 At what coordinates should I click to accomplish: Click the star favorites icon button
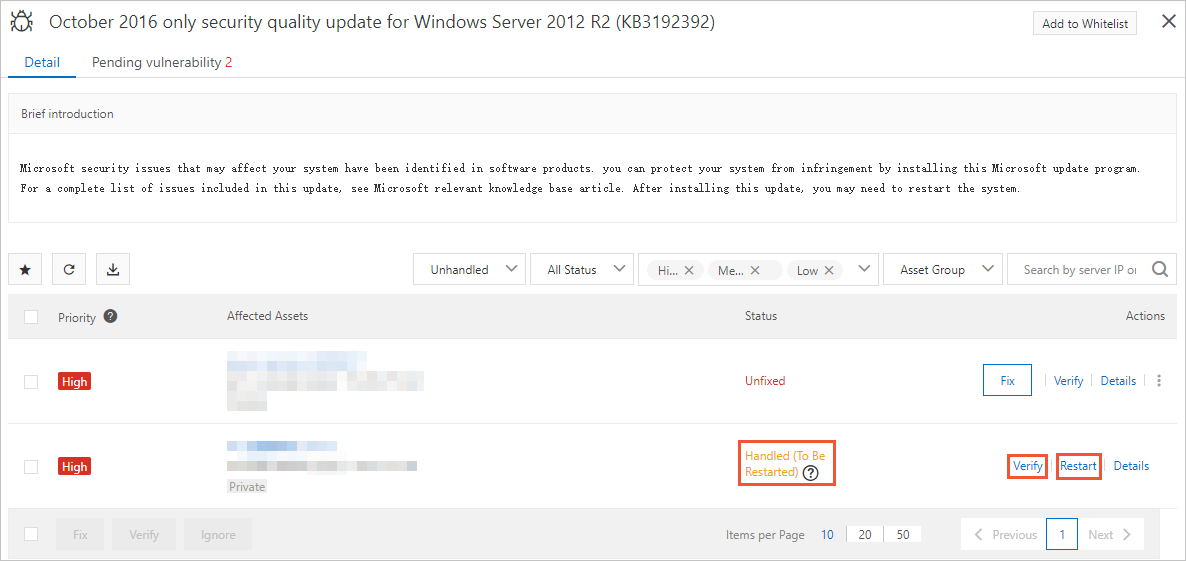(25, 269)
